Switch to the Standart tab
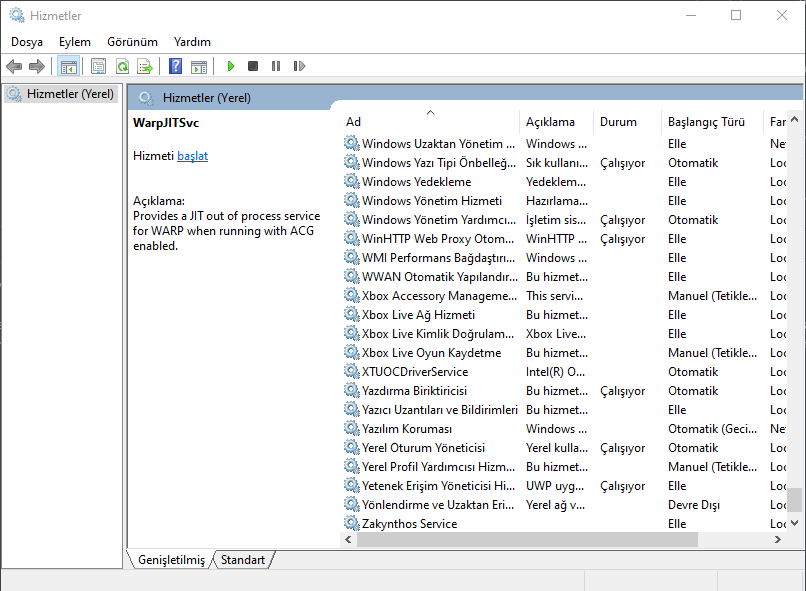 point(243,560)
